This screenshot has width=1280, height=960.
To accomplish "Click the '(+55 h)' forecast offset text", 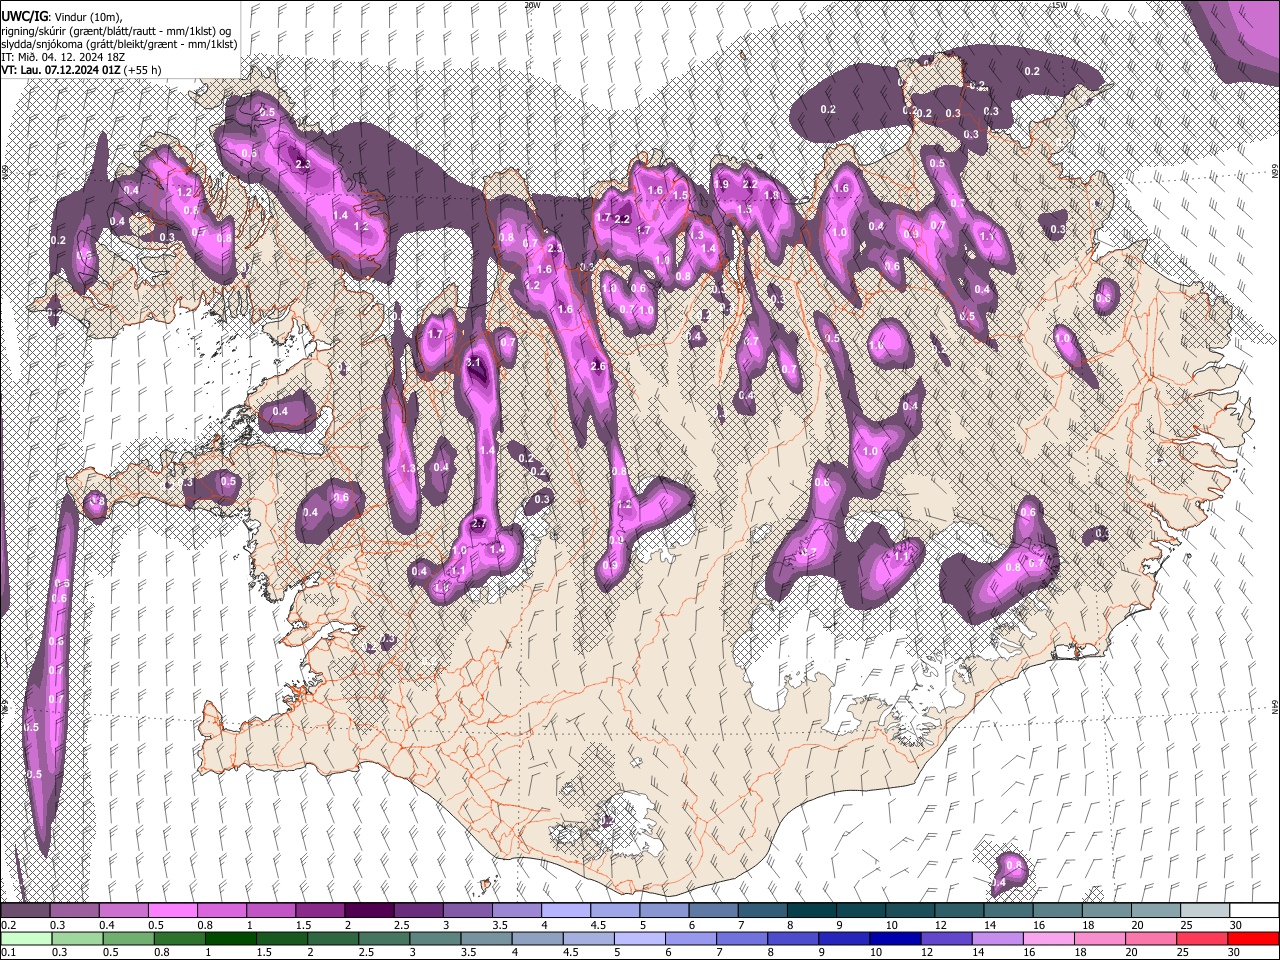I will point(144,70).
